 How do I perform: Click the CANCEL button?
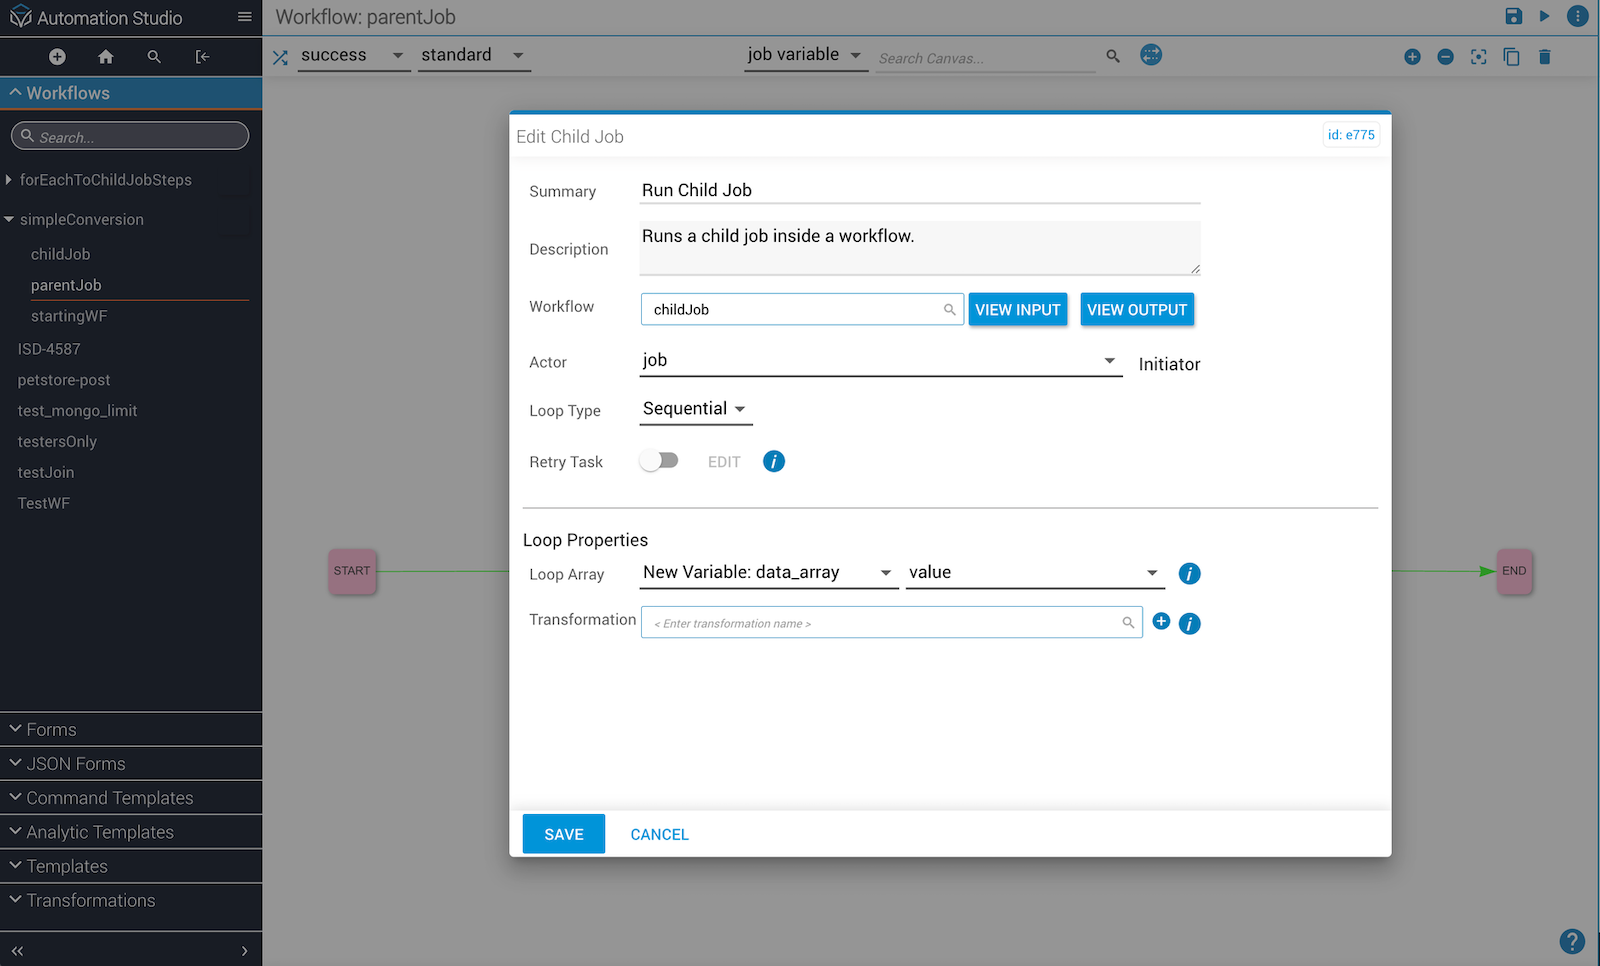click(659, 834)
